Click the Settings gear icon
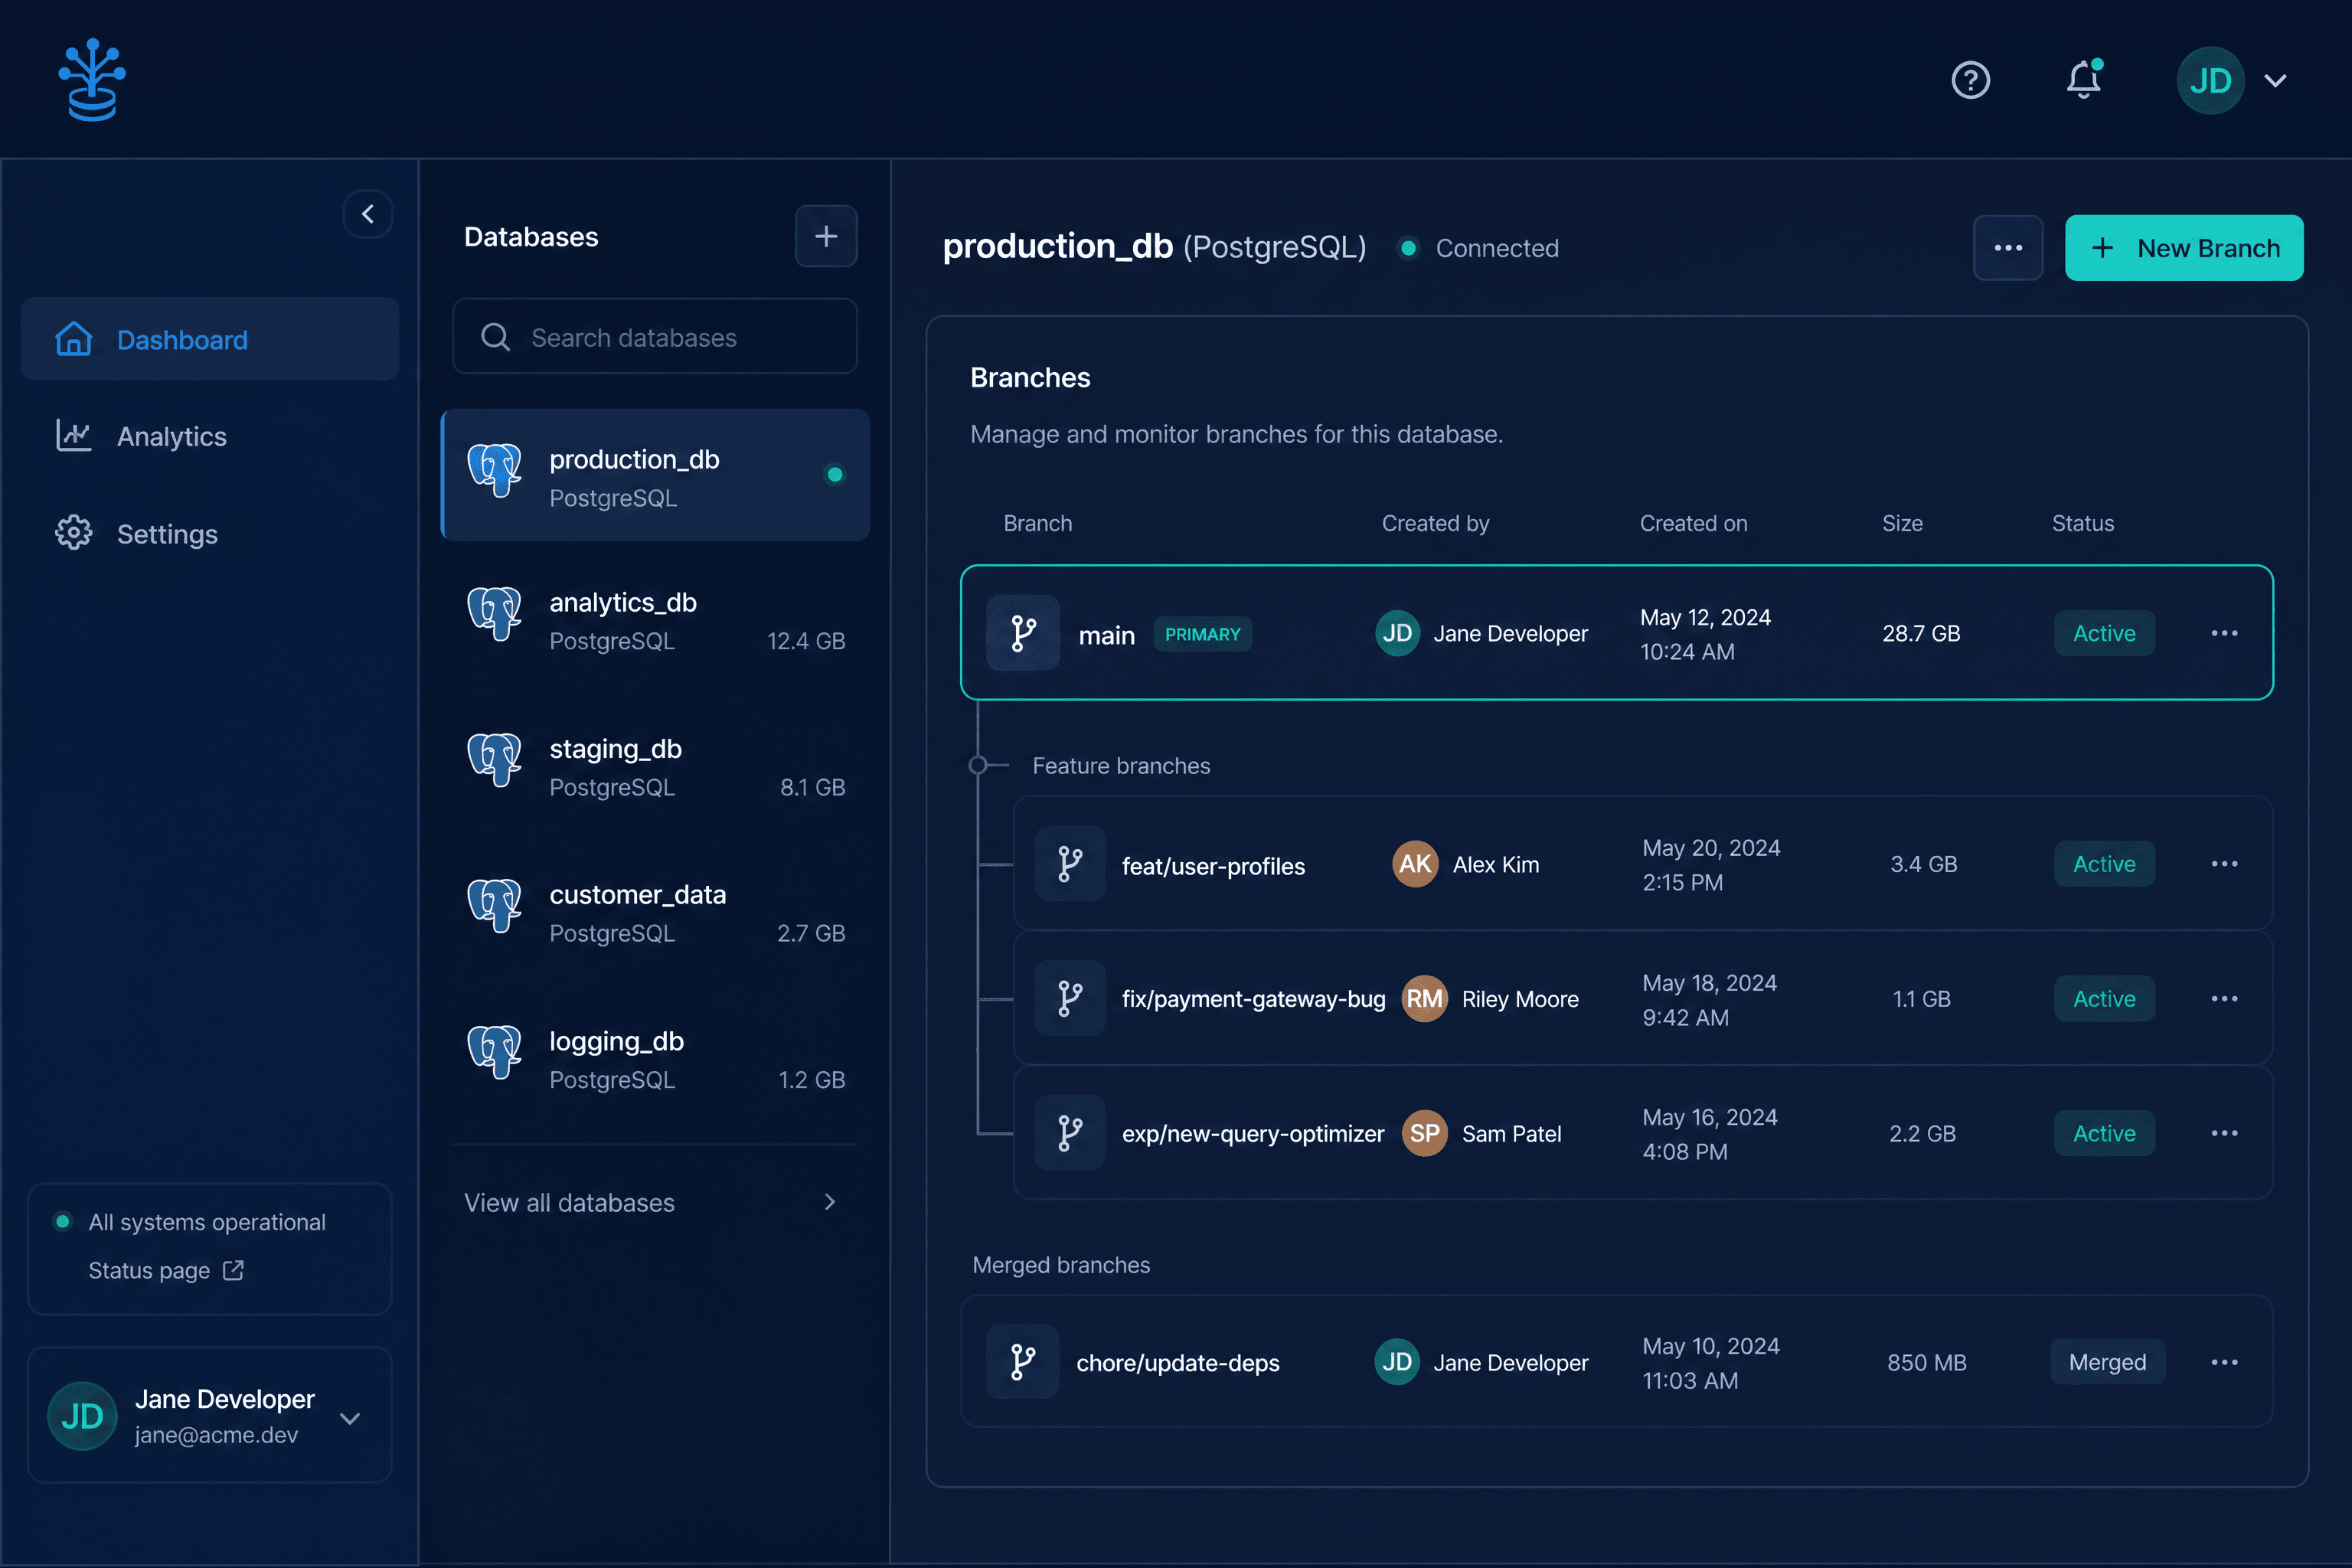This screenshot has width=2352, height=1568. coord(73,533)
